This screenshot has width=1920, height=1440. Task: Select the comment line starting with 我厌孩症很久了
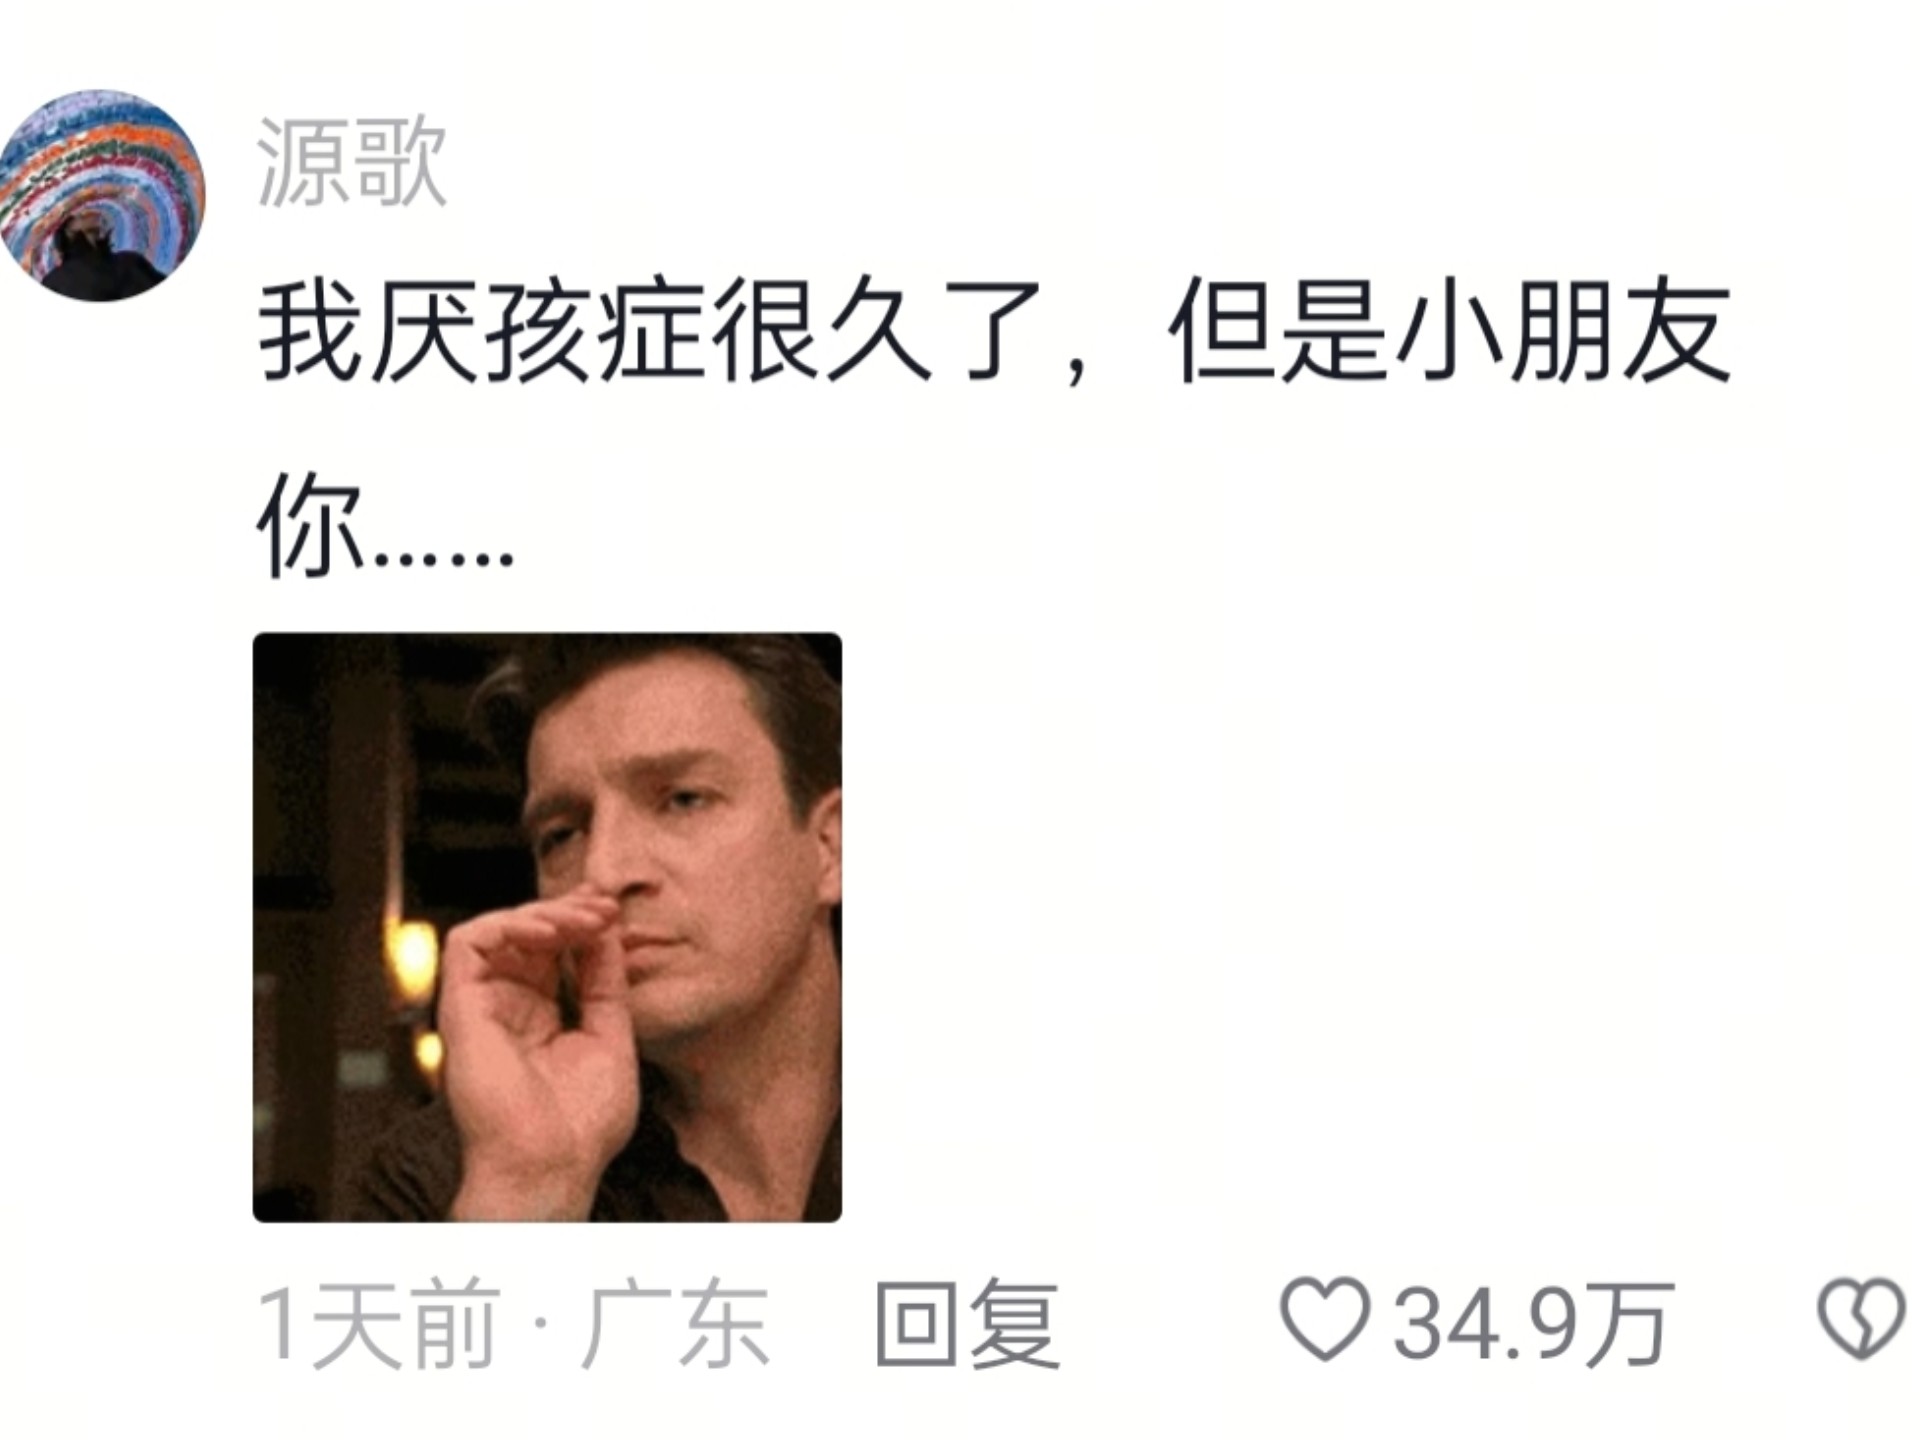(994, 331)
